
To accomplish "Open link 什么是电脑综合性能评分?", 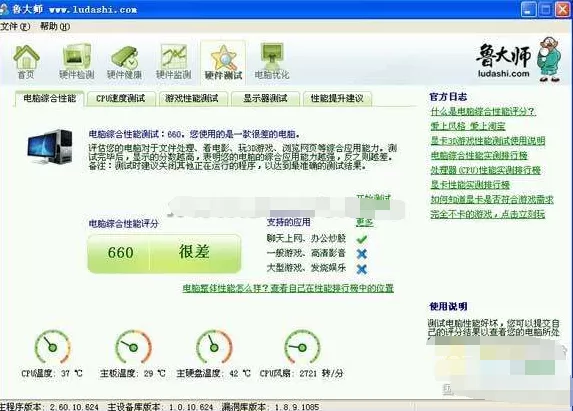I will tap(483, 111).
